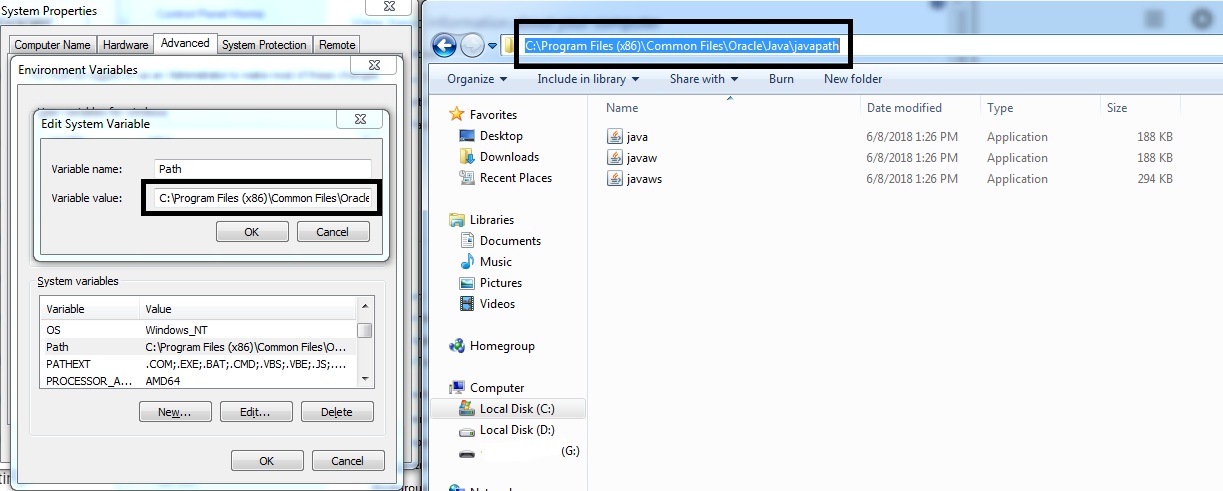Click Burn in Explorer toolbar
This screenshot has width=1223, height=491.
tap(781, 79)
